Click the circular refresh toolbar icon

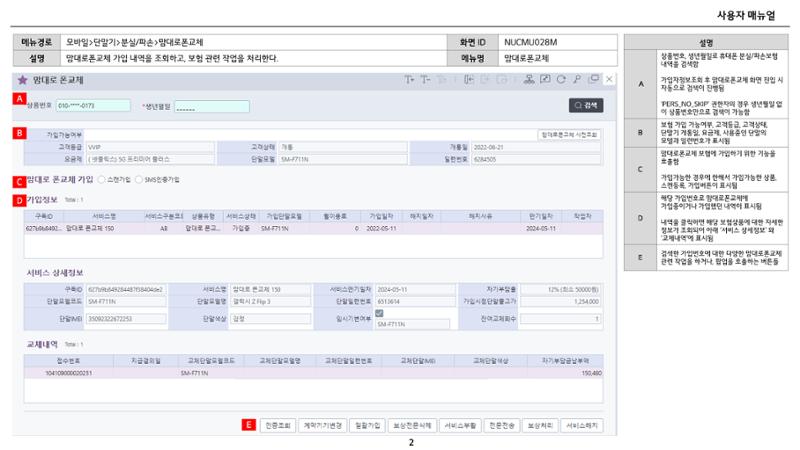click(x=561, y=79)
